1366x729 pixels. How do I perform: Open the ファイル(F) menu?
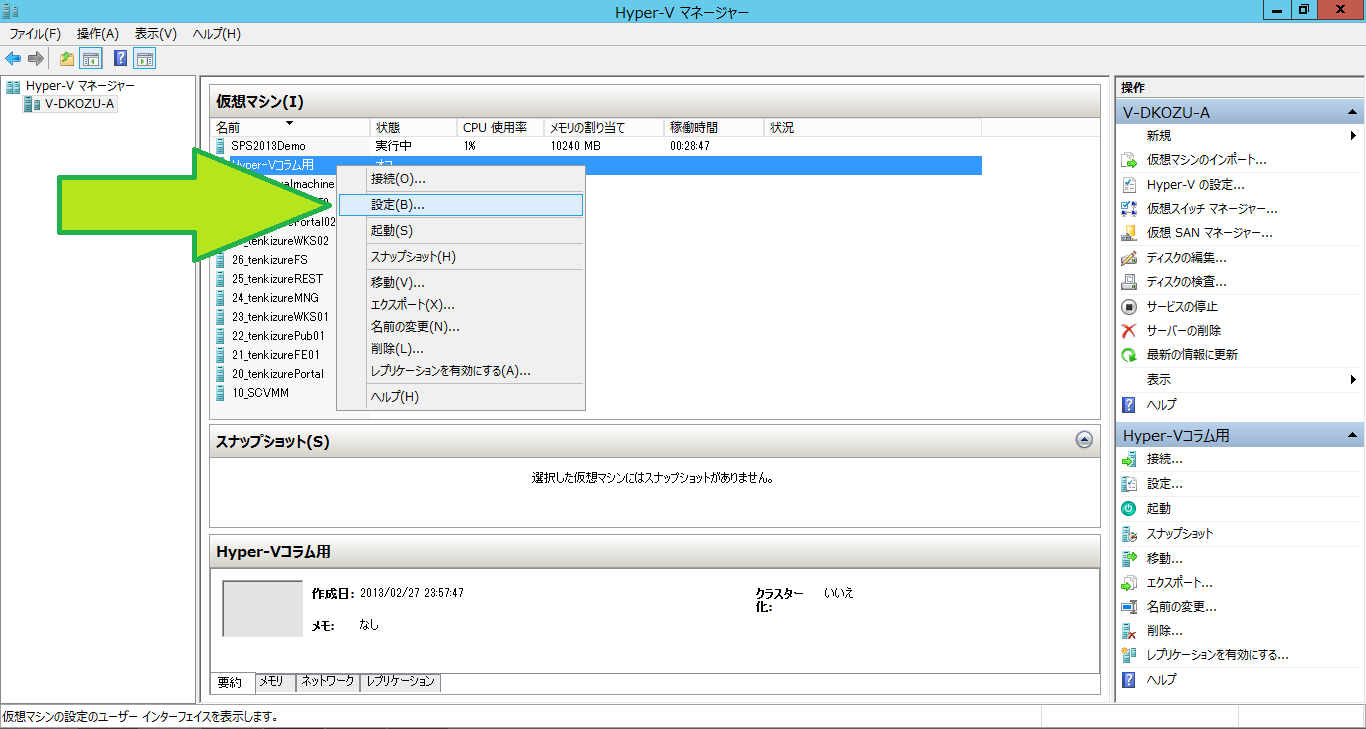(x=35, y=34)
